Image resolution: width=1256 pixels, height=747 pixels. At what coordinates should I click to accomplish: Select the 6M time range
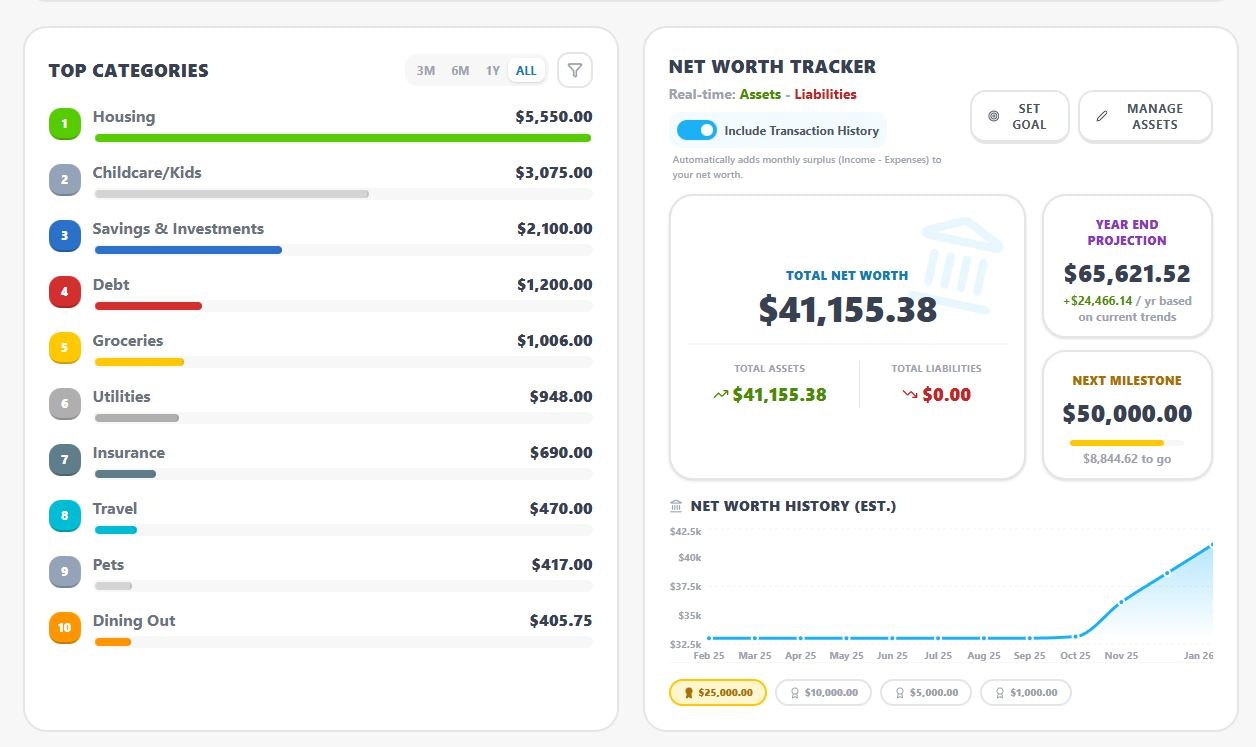(x=459, y=70)
